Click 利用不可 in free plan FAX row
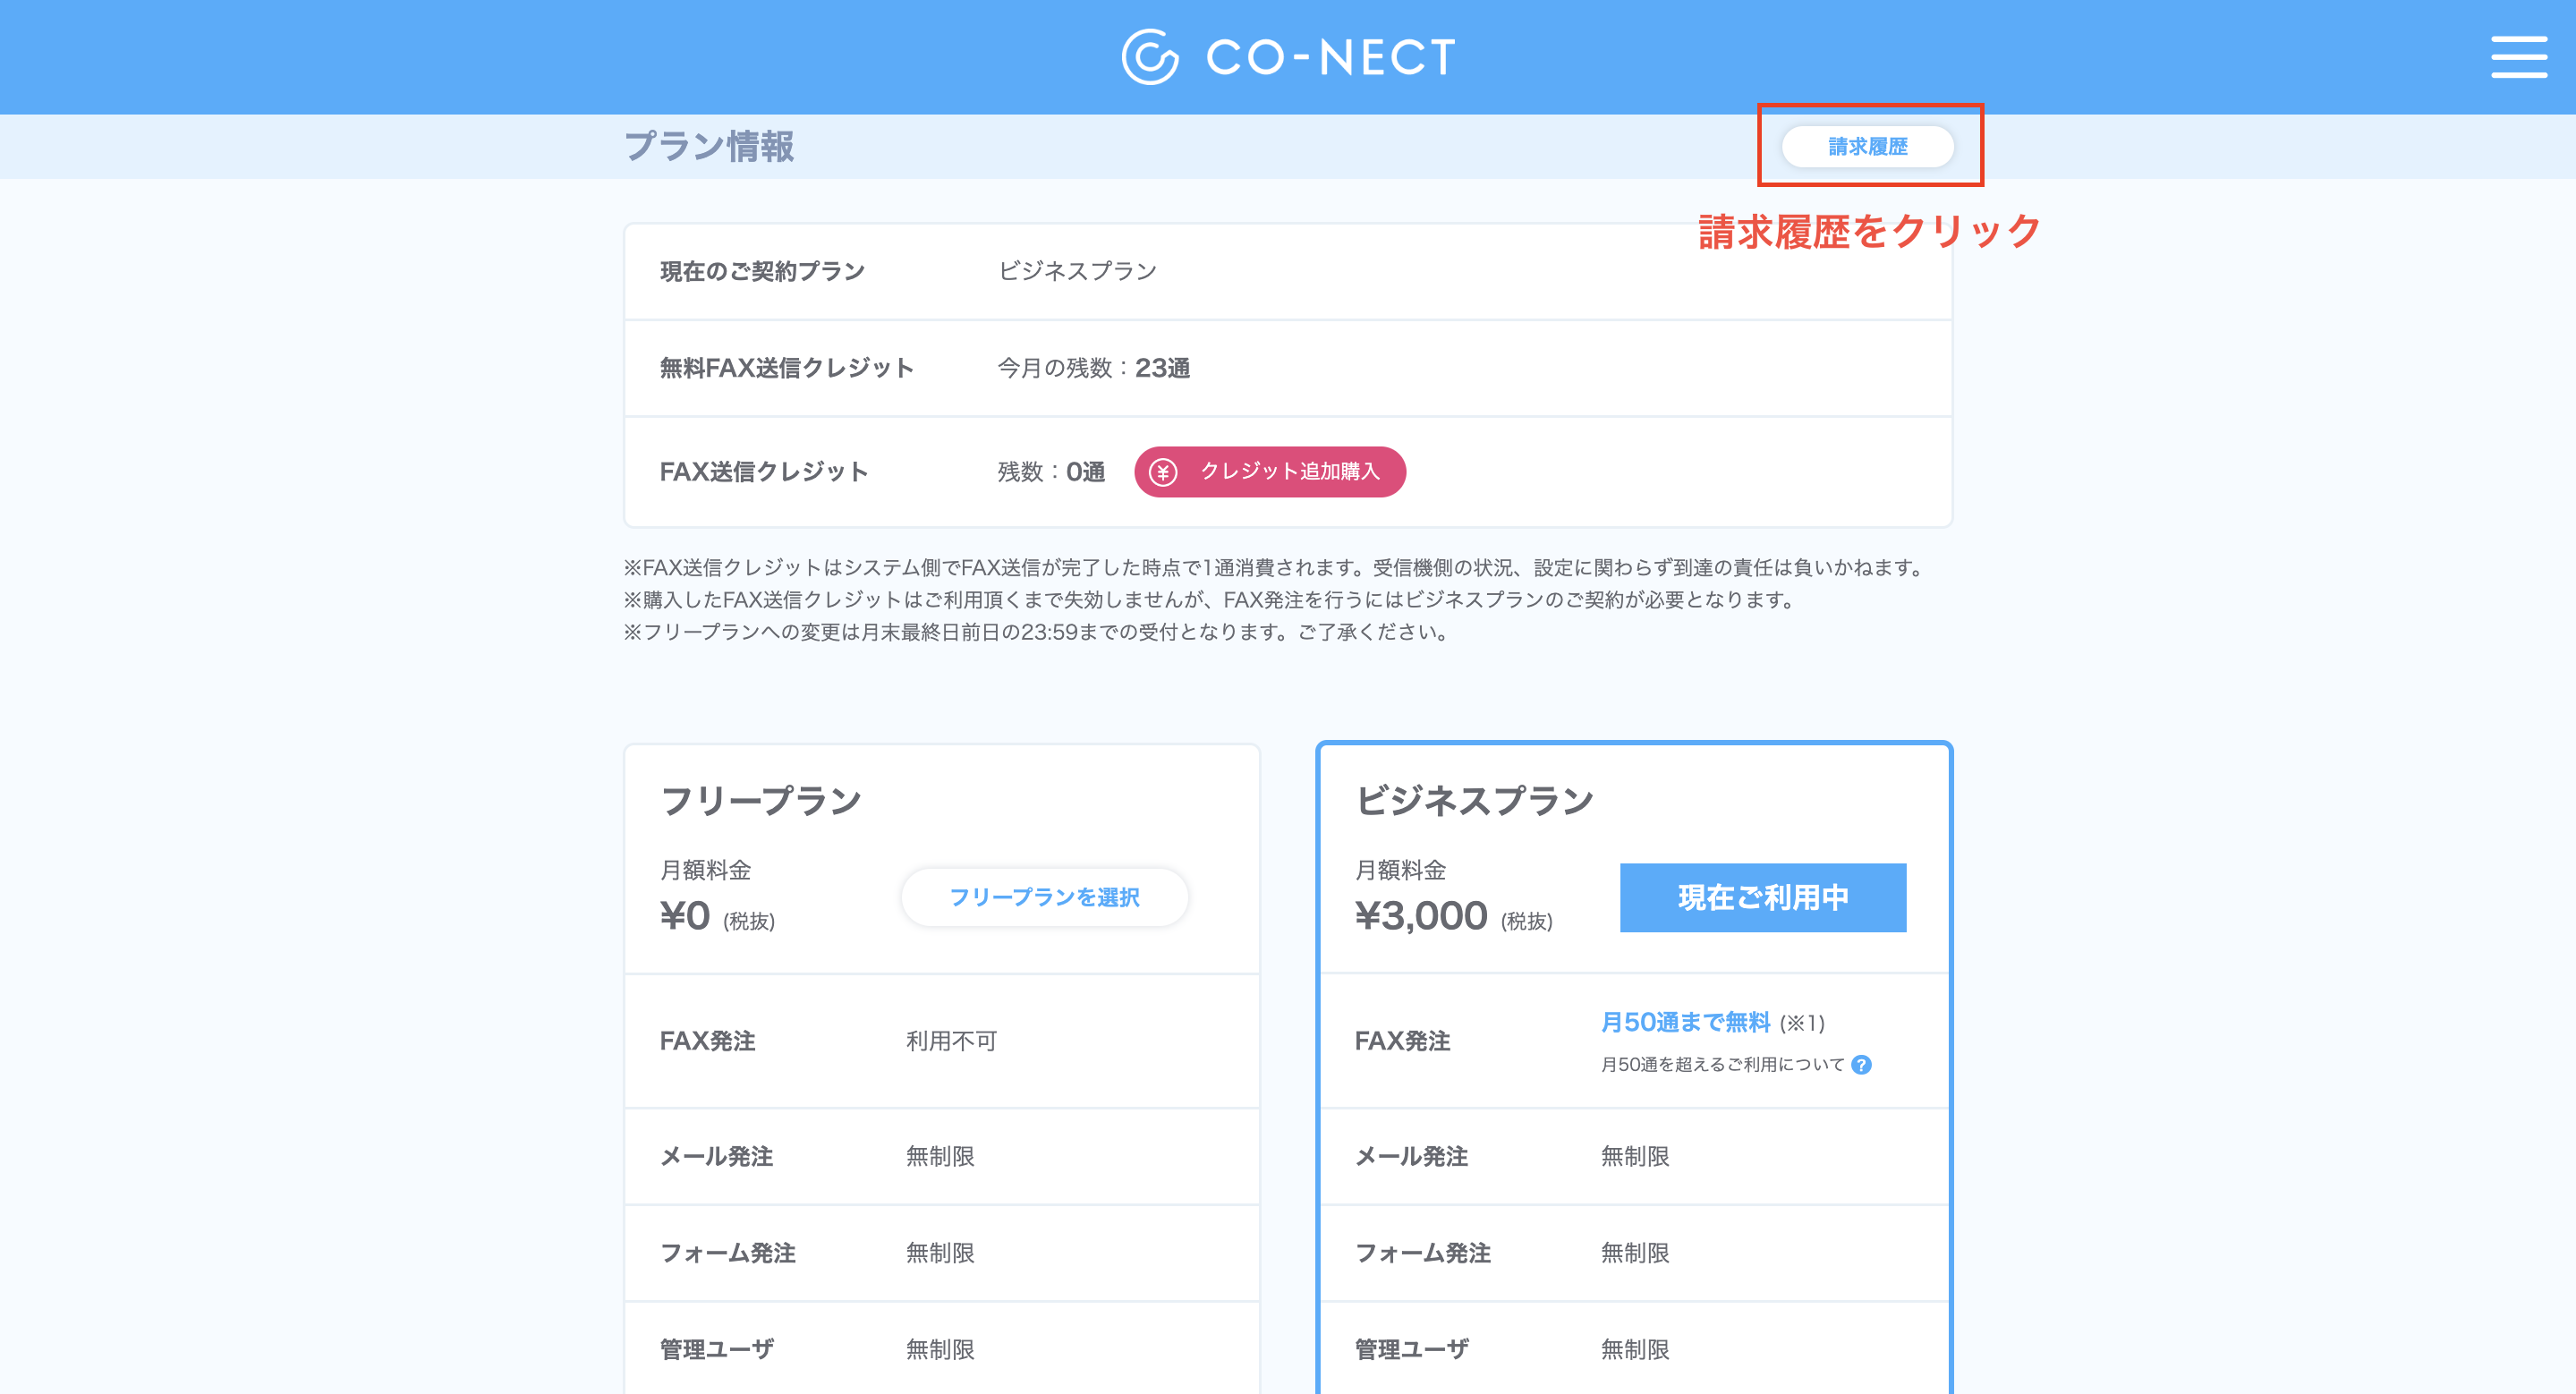The width and height of the screenshot is (2576, 1394). [951, 1041]
